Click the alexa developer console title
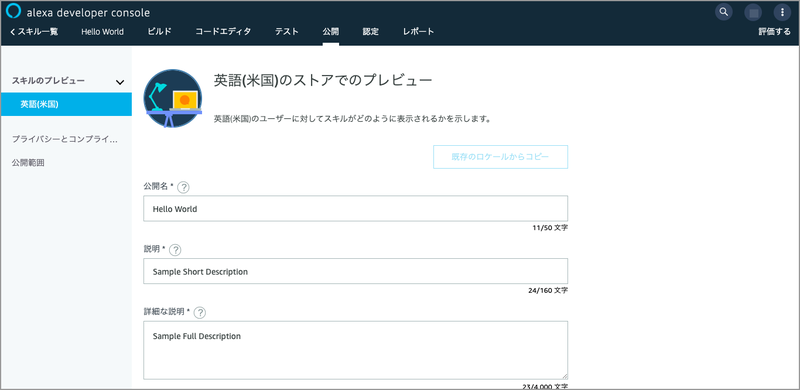 (88, 13)
